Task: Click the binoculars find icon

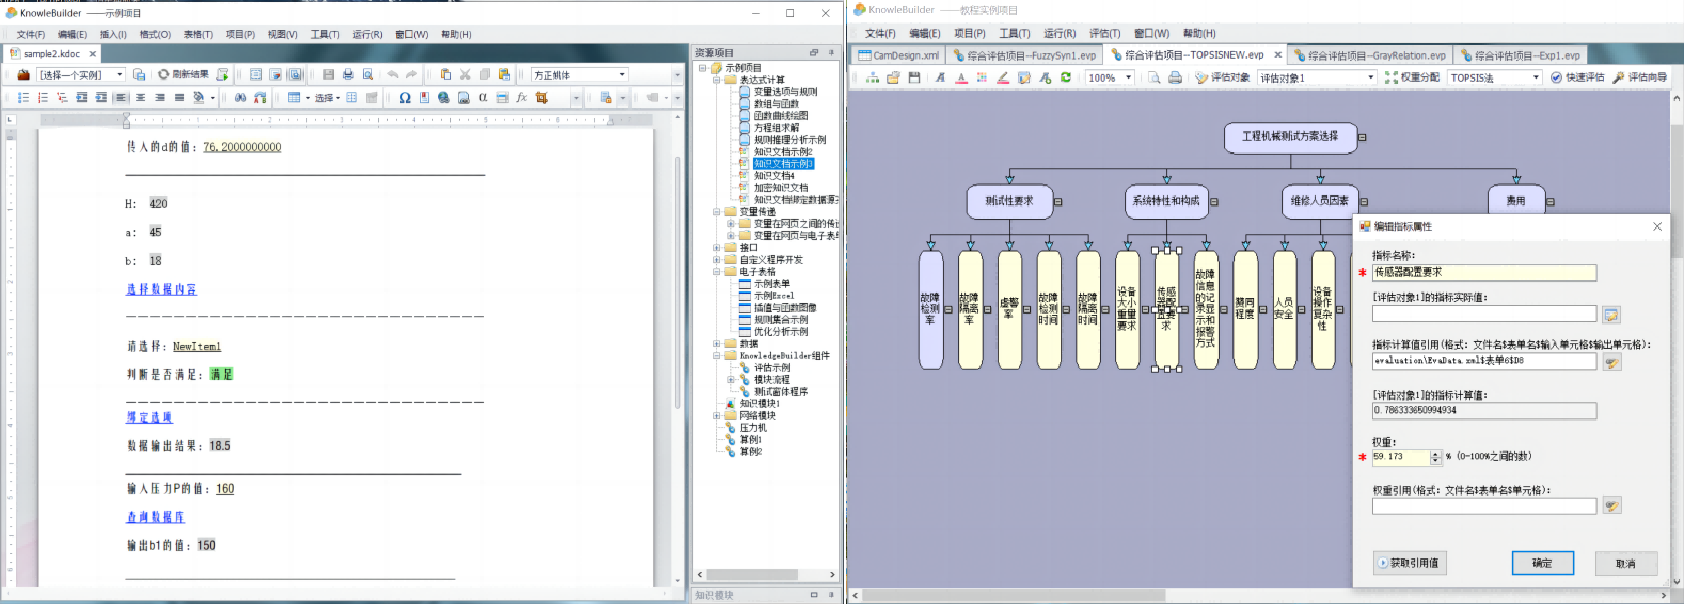Action: 240,98
